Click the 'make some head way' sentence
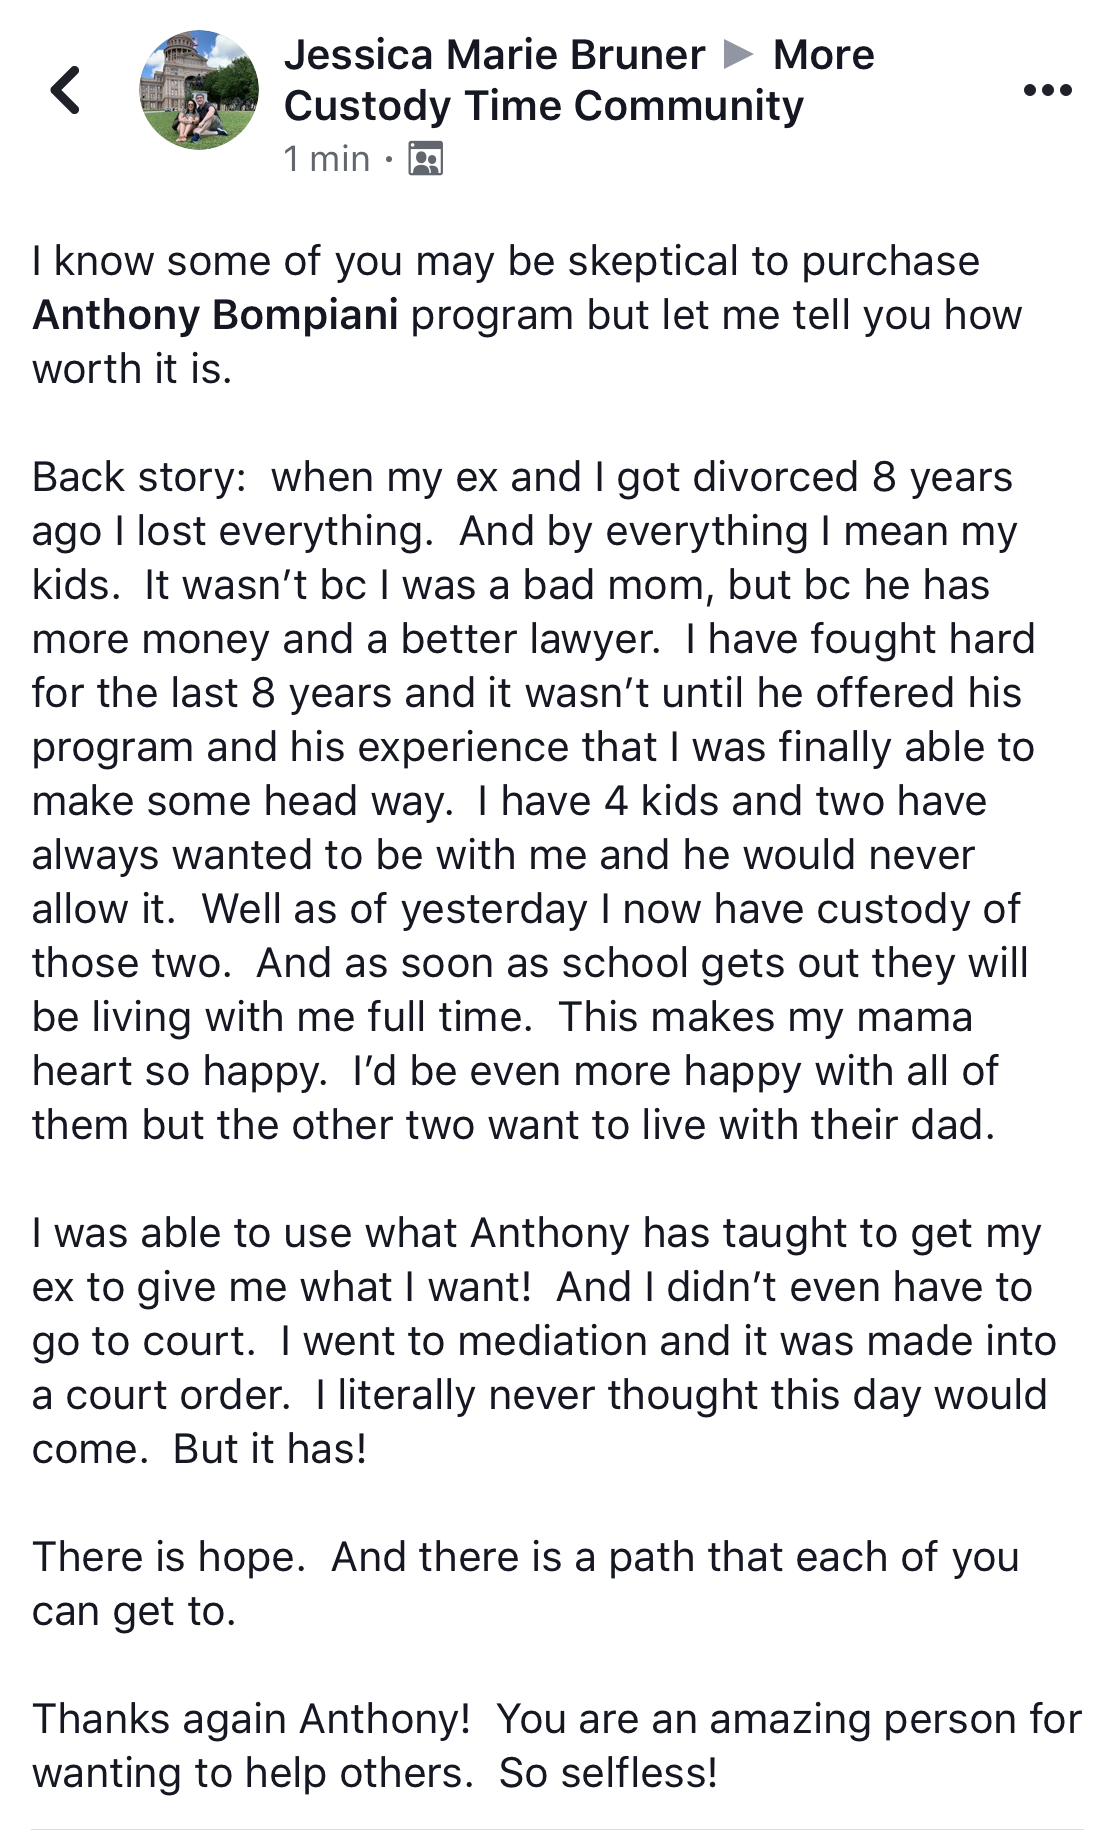This screenshot has width=1111, height=1832. [243, 801]
